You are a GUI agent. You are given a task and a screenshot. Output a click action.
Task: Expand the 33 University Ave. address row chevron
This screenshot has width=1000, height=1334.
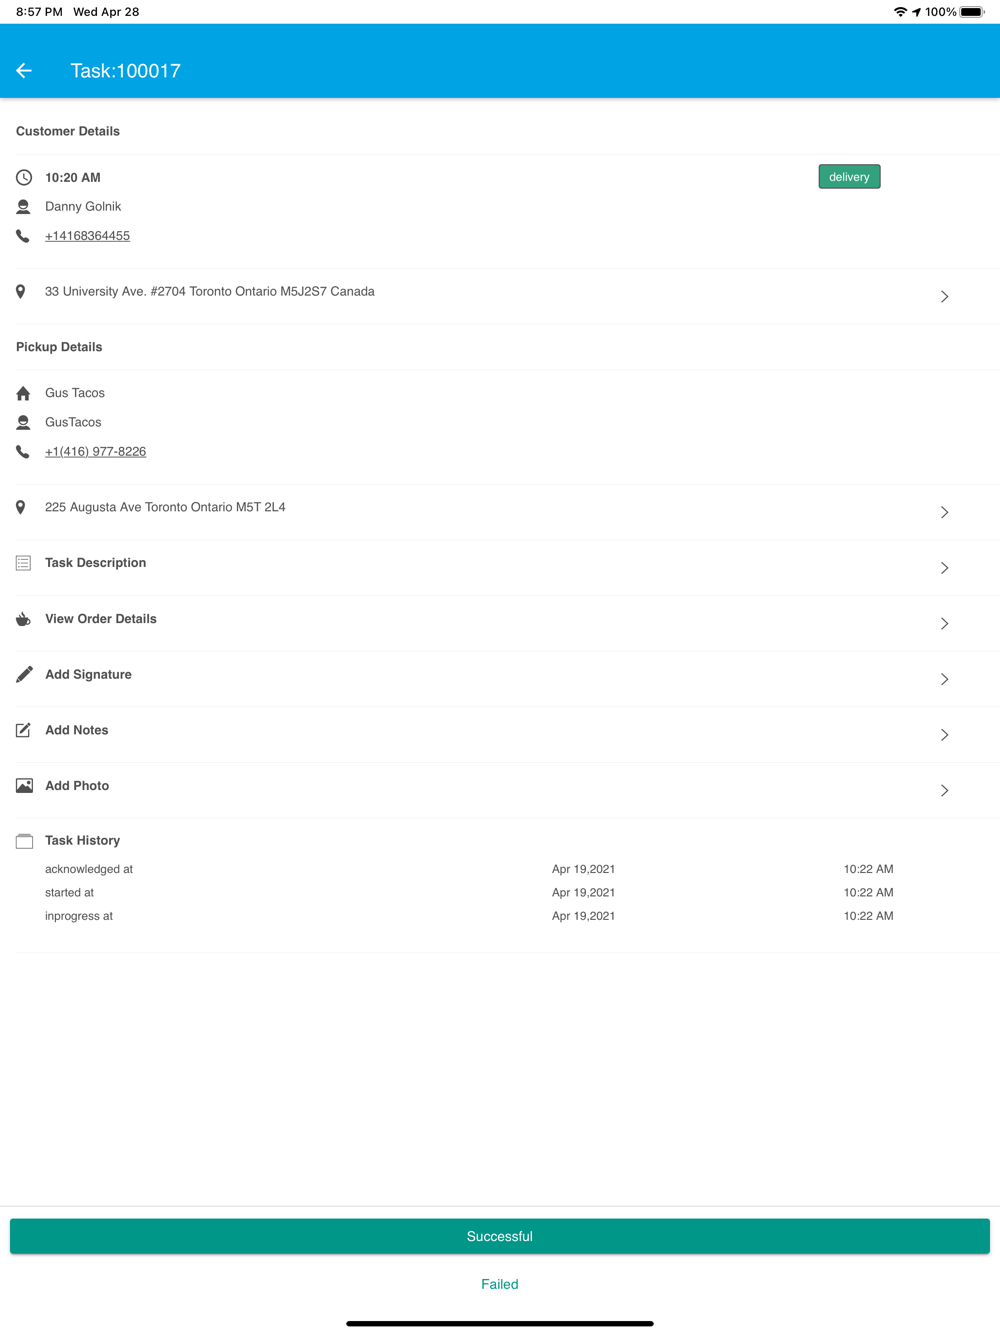[944, 297]
